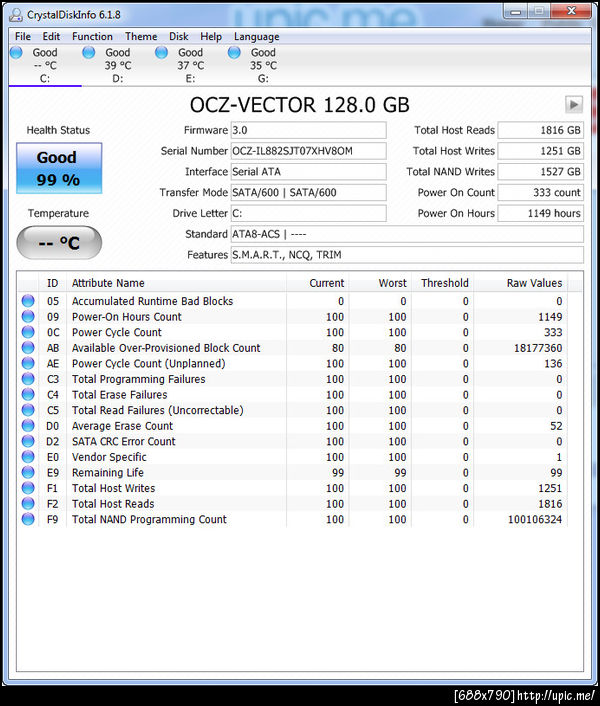This screenshot has height=706, width=600.
Task: Click status orb for Total Host Reads row F2
Action: pos(28,504)
